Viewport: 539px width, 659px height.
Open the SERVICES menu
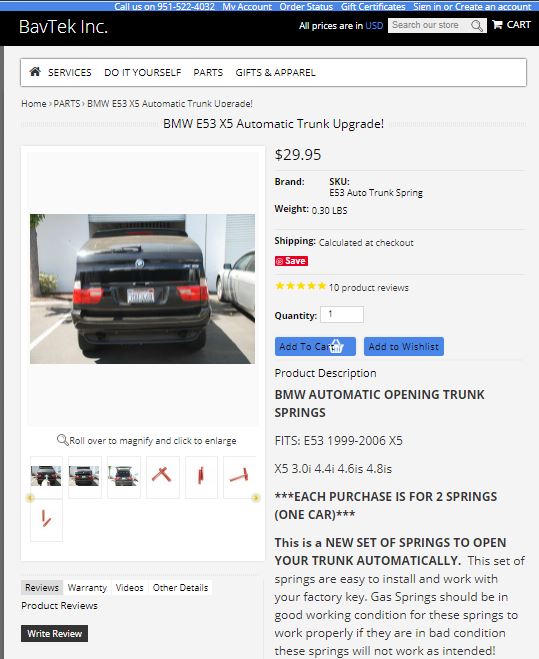pos(69,73)
